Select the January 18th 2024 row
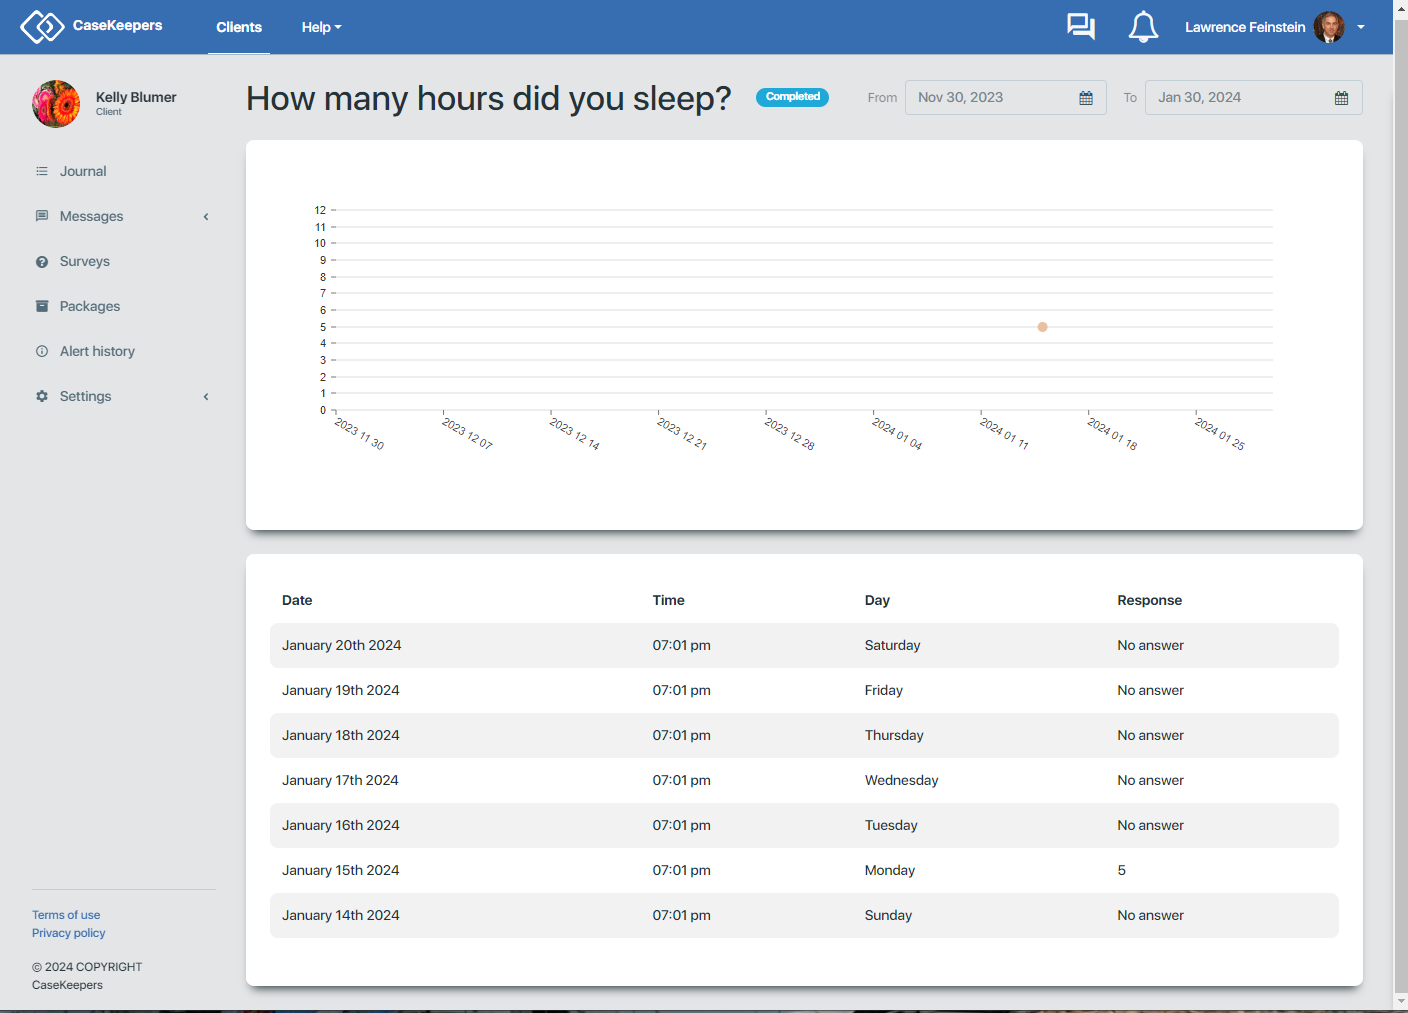This screenshot has height=1013, width=1408. [804, 735]
